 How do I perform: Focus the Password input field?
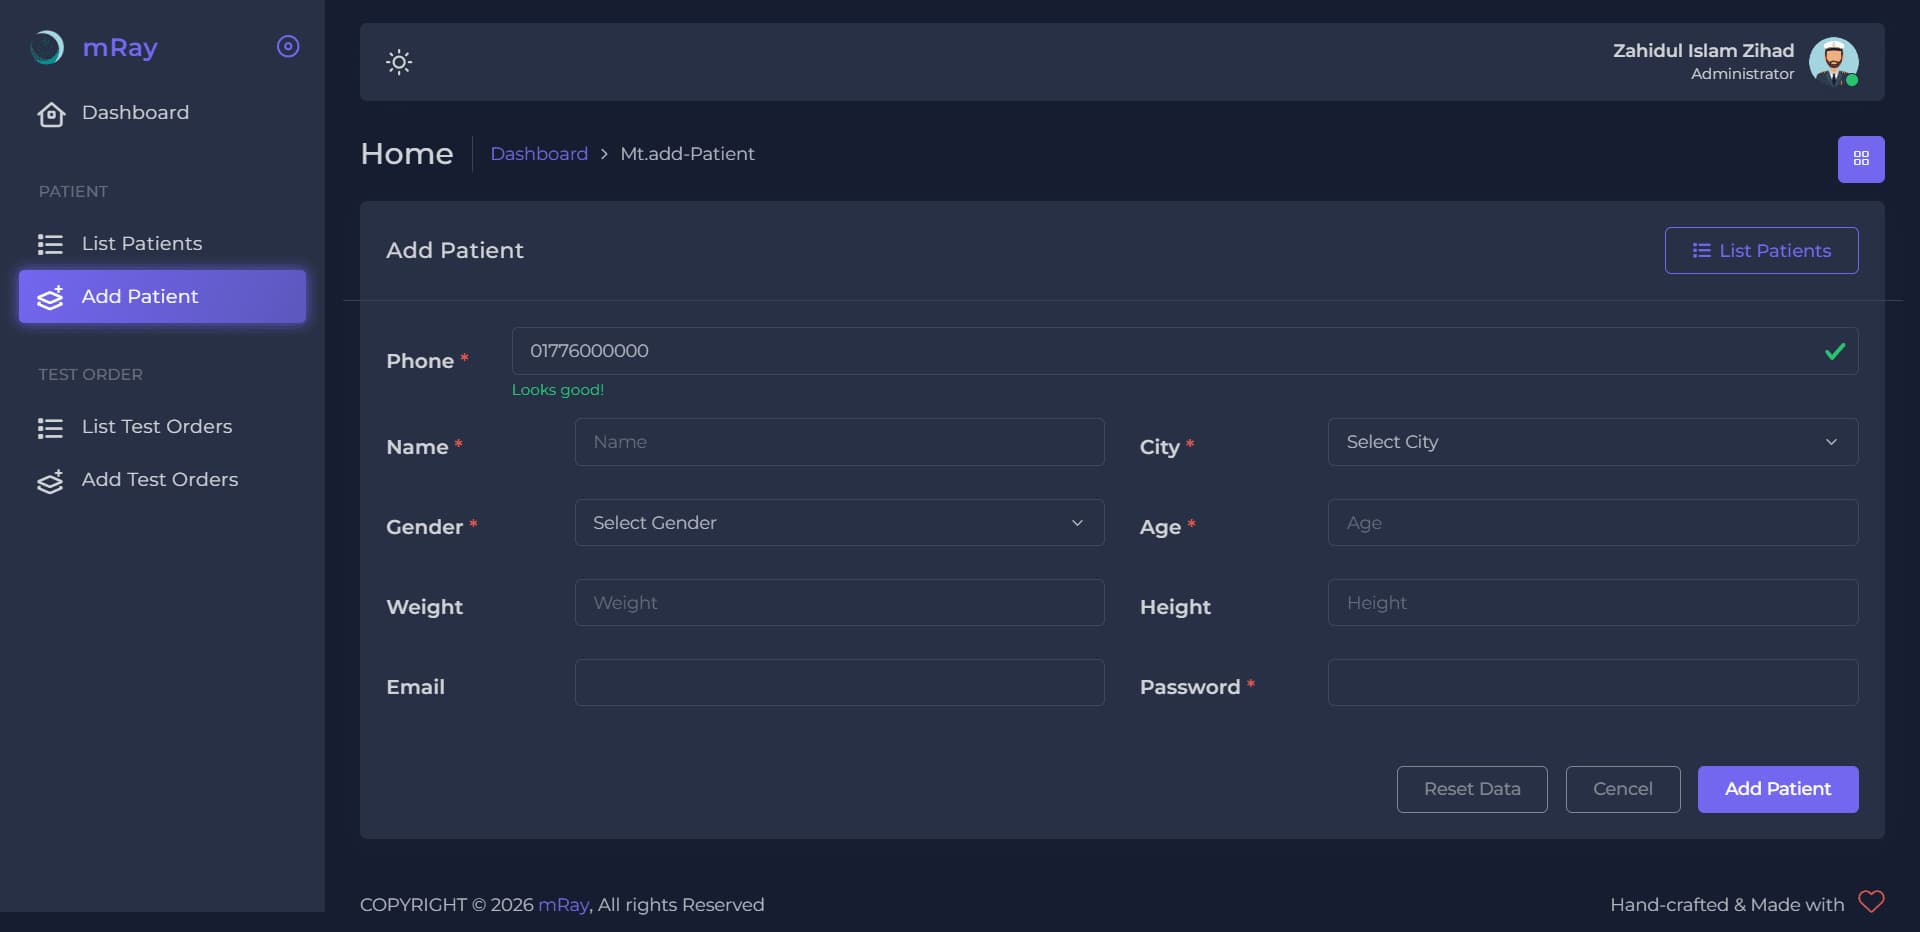pos(1593,683)
